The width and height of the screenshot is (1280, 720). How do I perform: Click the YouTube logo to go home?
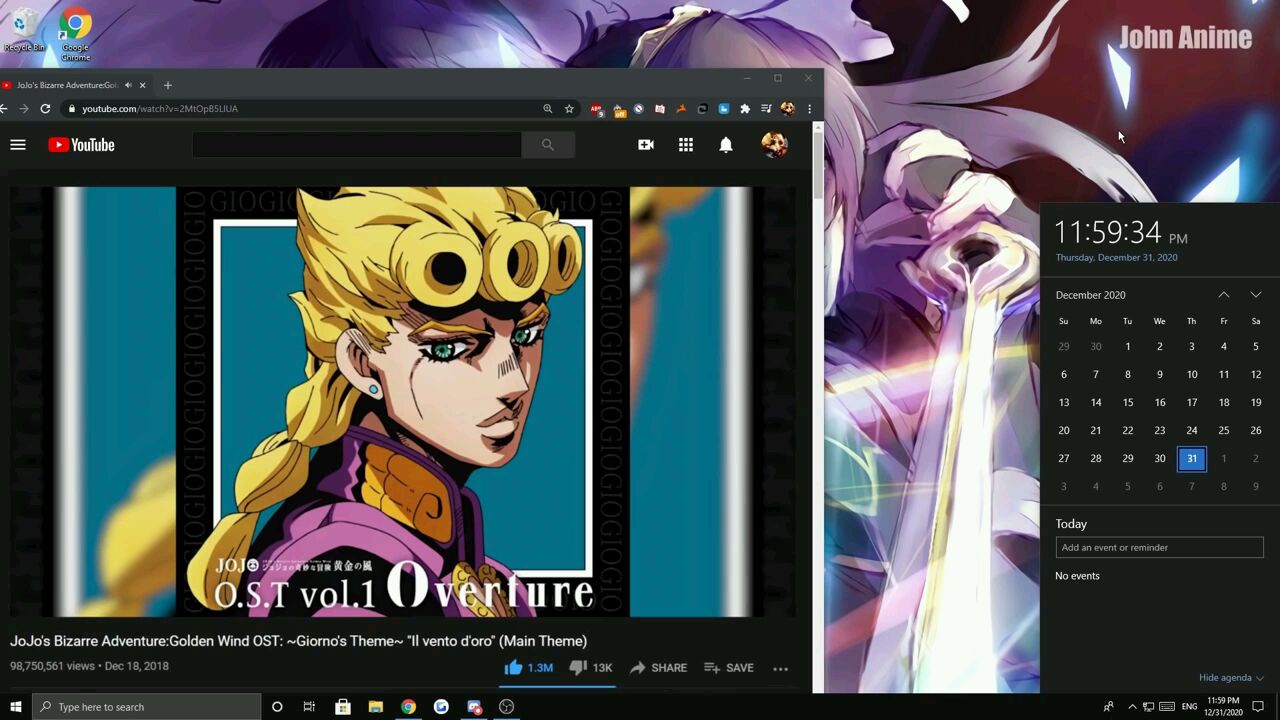point(81,145)
